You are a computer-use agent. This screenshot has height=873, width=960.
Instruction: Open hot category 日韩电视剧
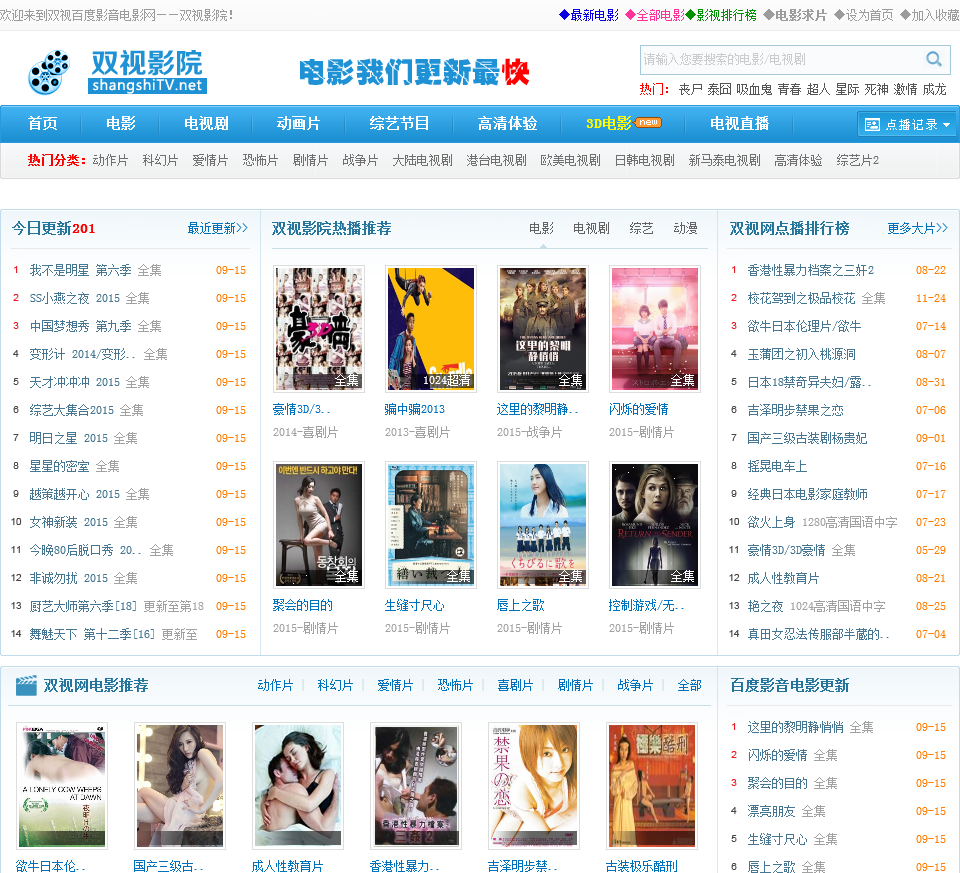[x=644, y=160]
